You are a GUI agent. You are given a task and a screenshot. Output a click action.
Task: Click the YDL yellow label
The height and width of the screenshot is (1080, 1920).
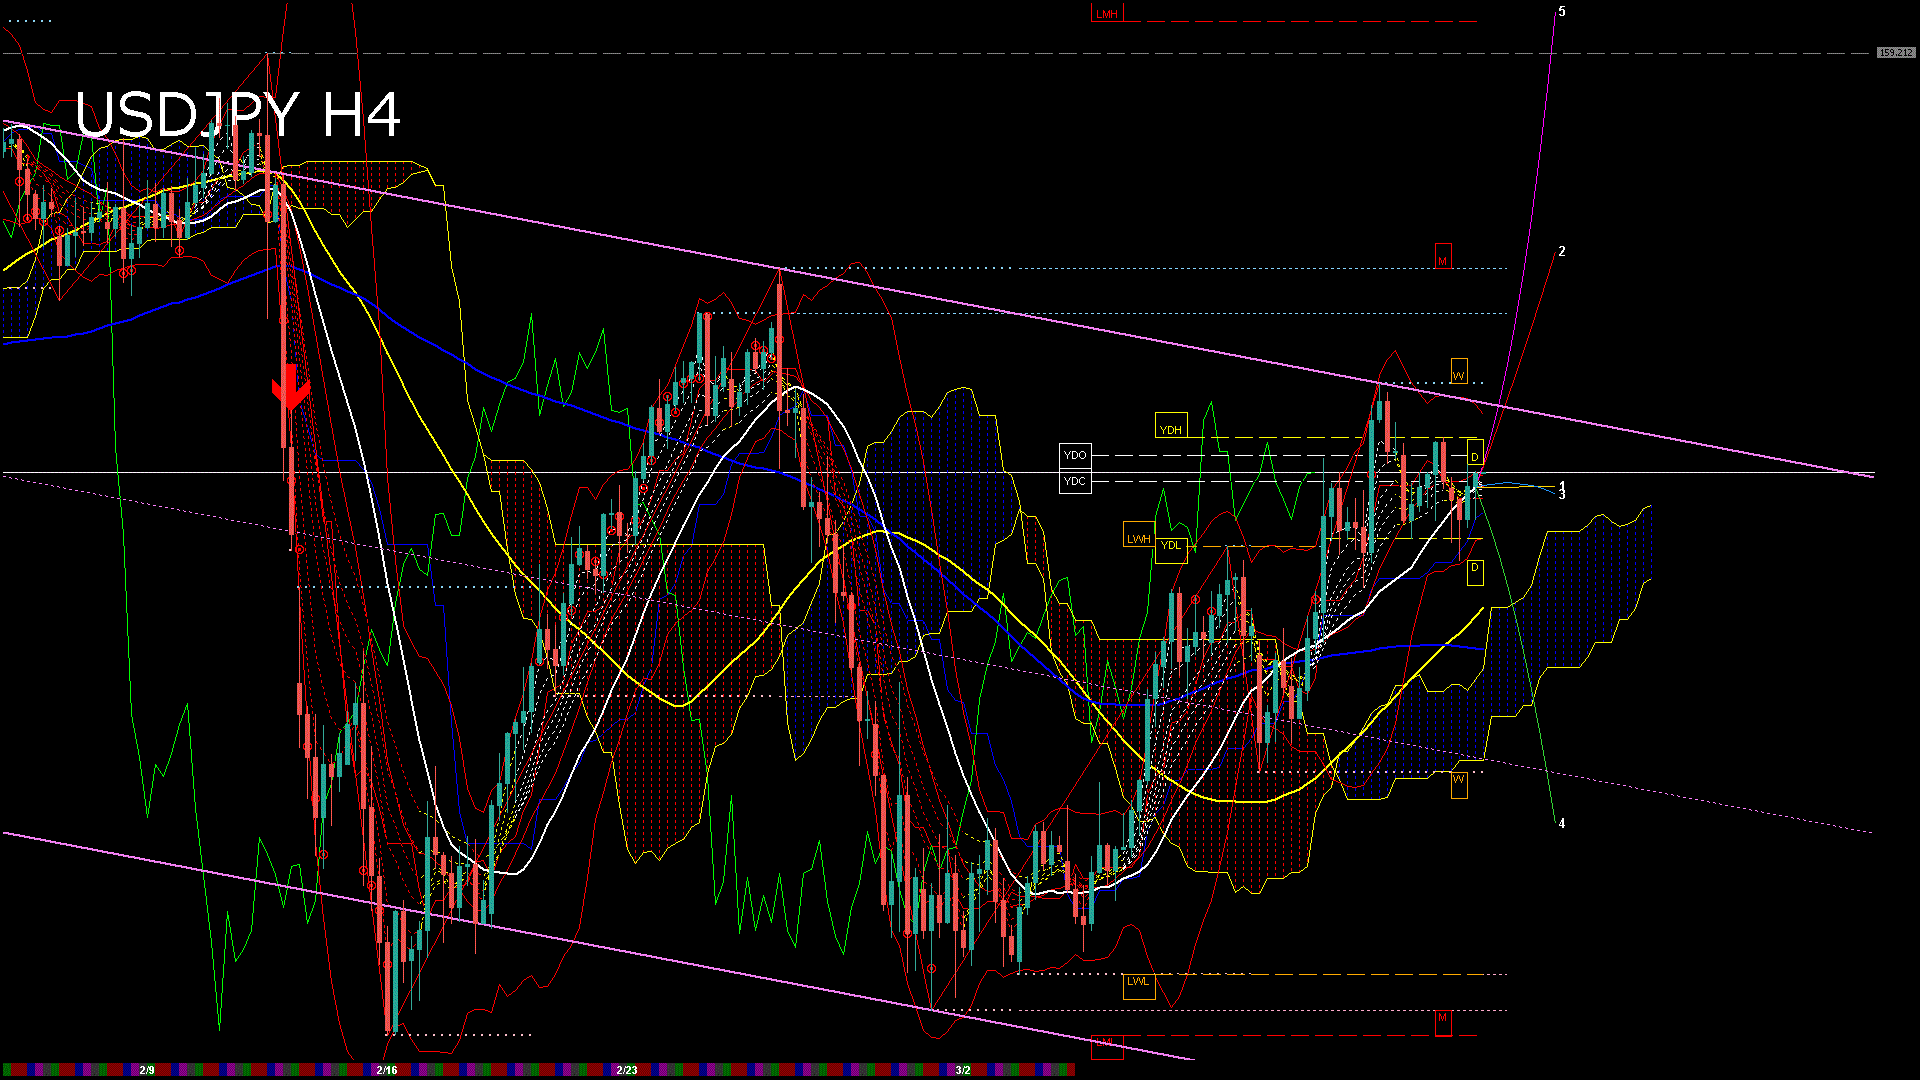pos(1170,545)
